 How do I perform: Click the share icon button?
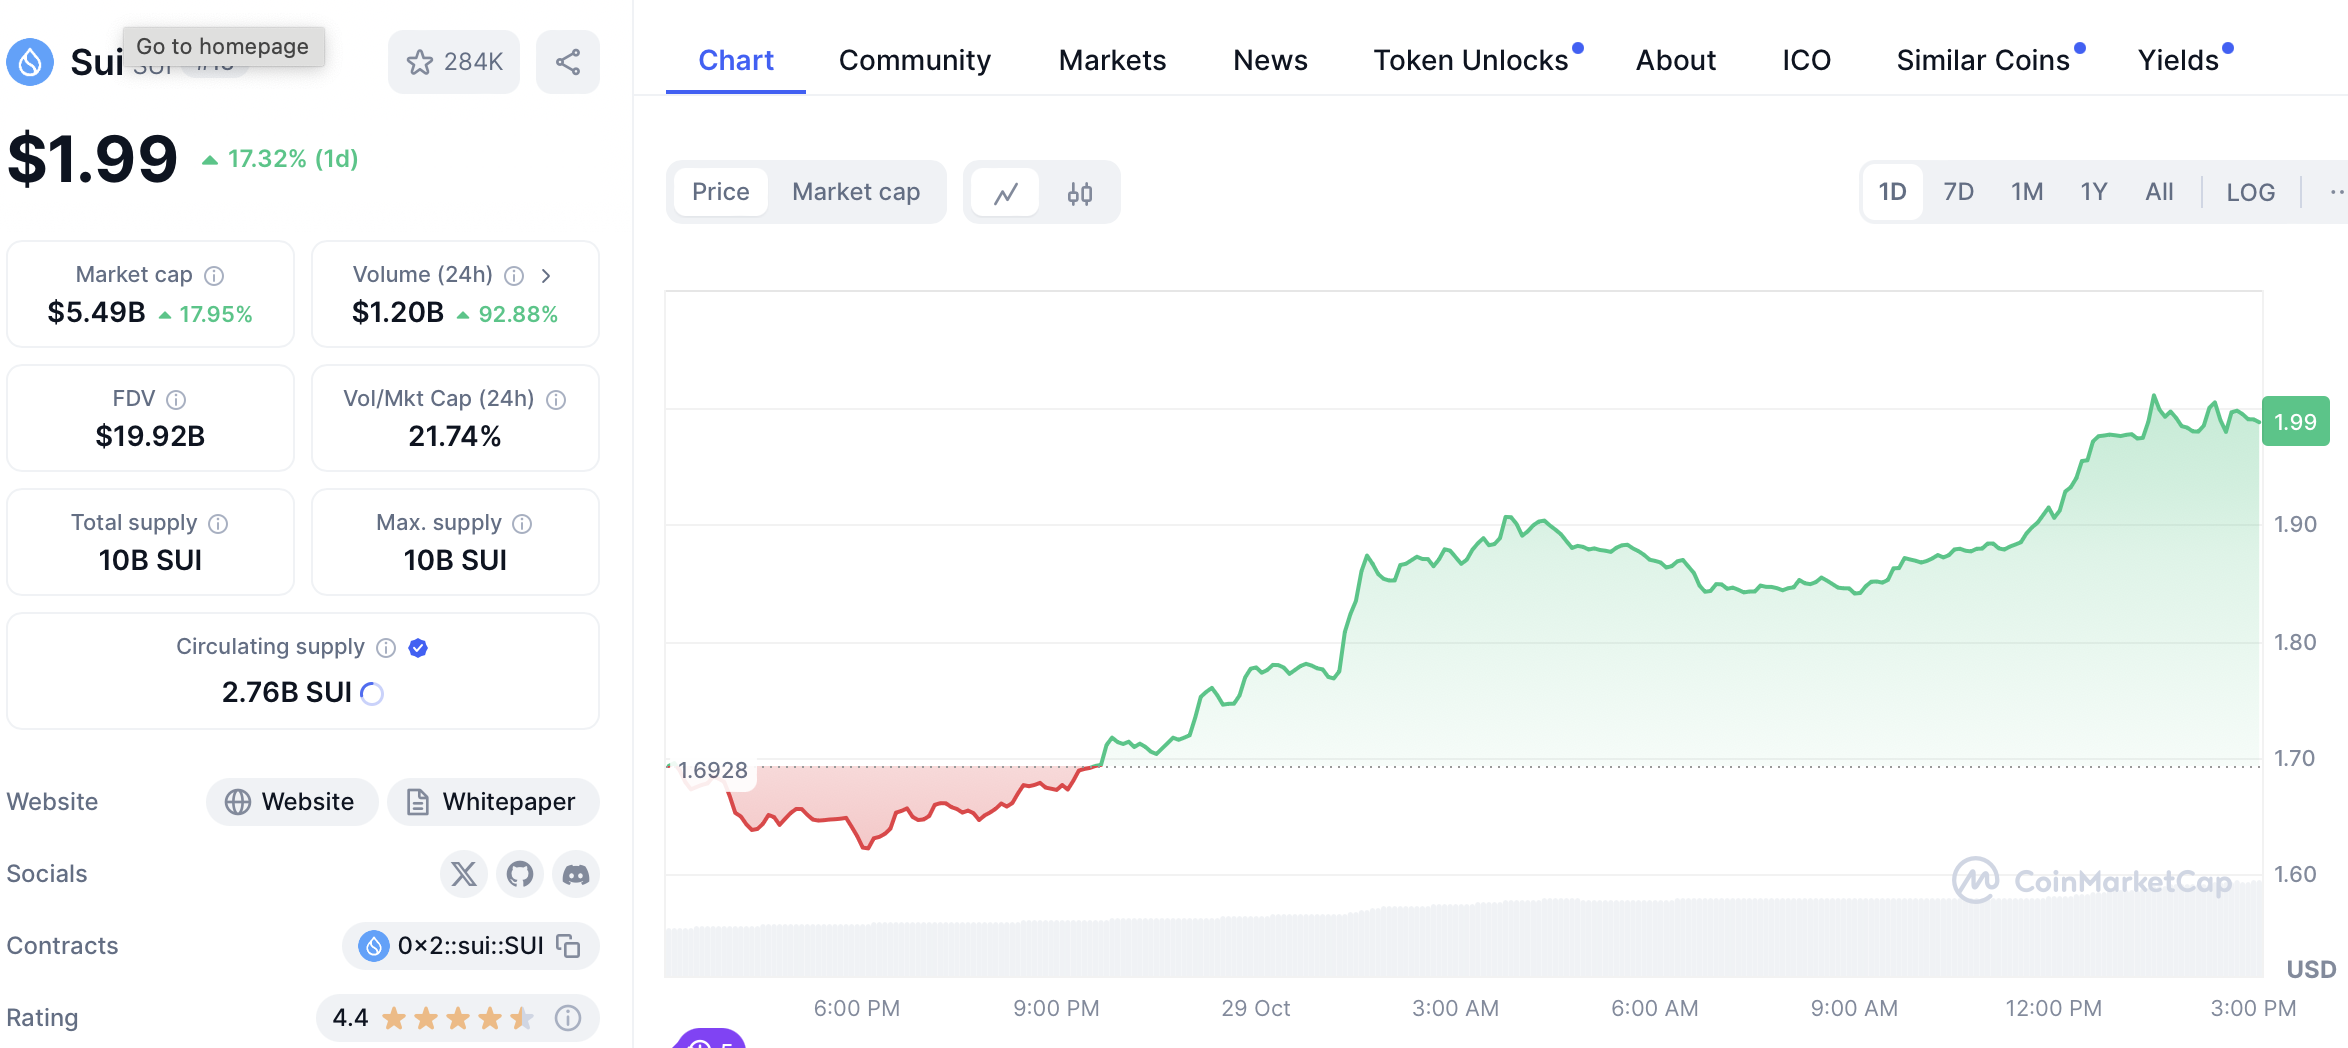568,62
